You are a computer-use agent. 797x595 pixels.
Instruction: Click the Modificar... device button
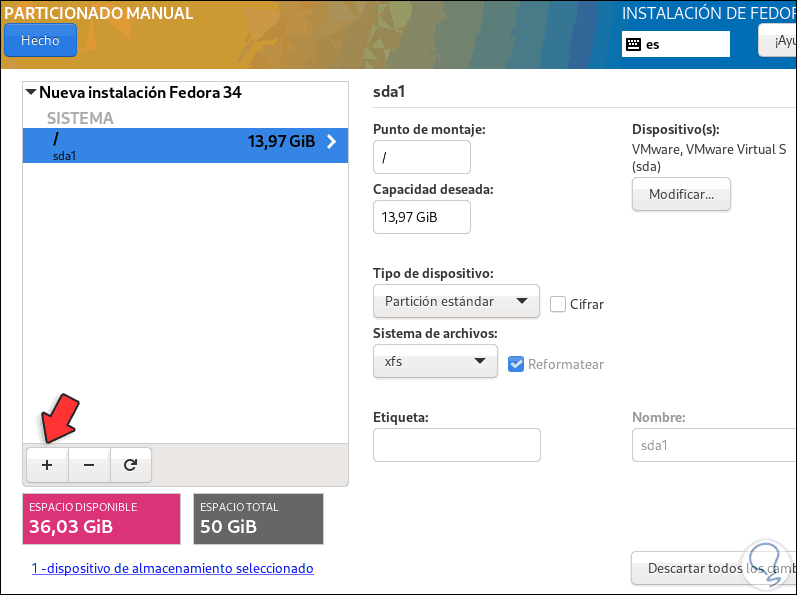[x=681, y=194]
